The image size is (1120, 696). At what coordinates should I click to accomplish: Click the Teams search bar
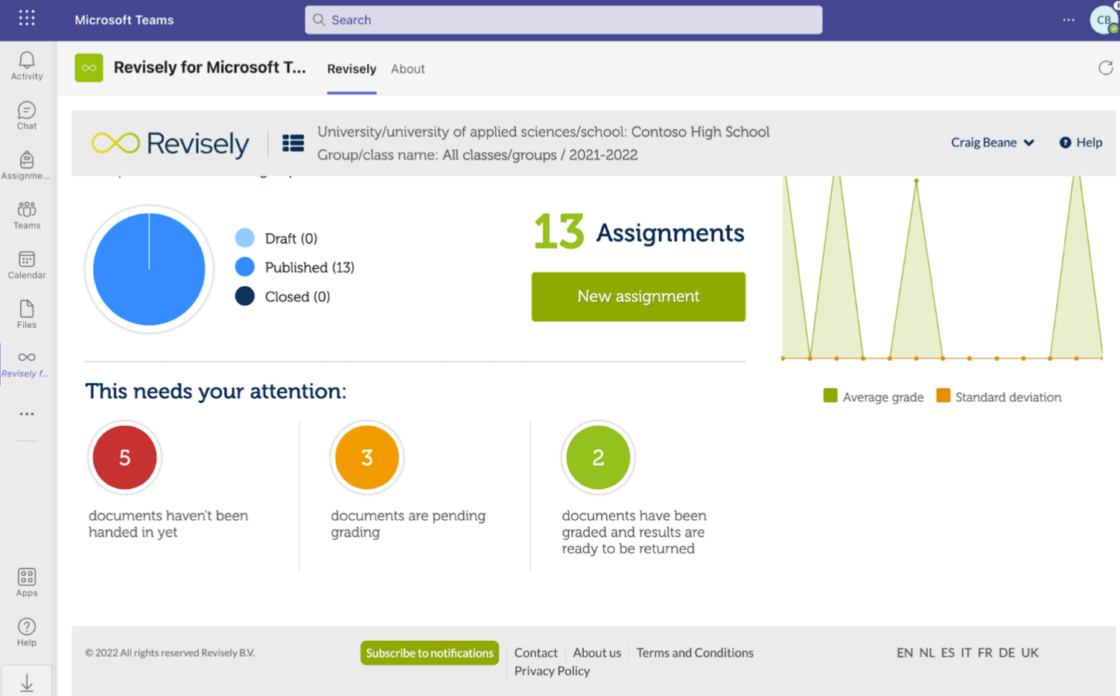(563, 20)
